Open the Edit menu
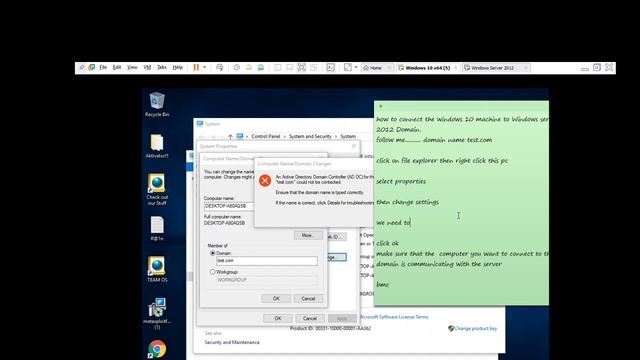This screenshot has height=360, width=640. click(117, 67)
